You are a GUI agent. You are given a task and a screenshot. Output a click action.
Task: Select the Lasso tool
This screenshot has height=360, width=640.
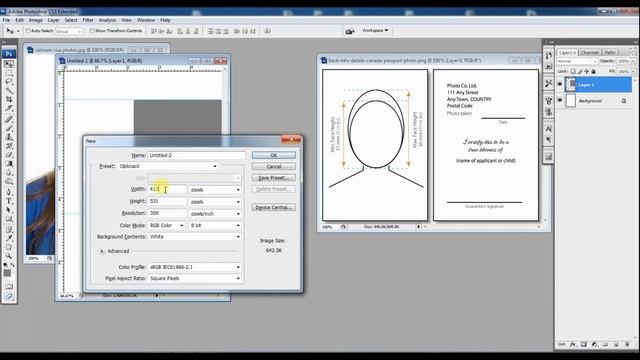click(x=9, y=82)
